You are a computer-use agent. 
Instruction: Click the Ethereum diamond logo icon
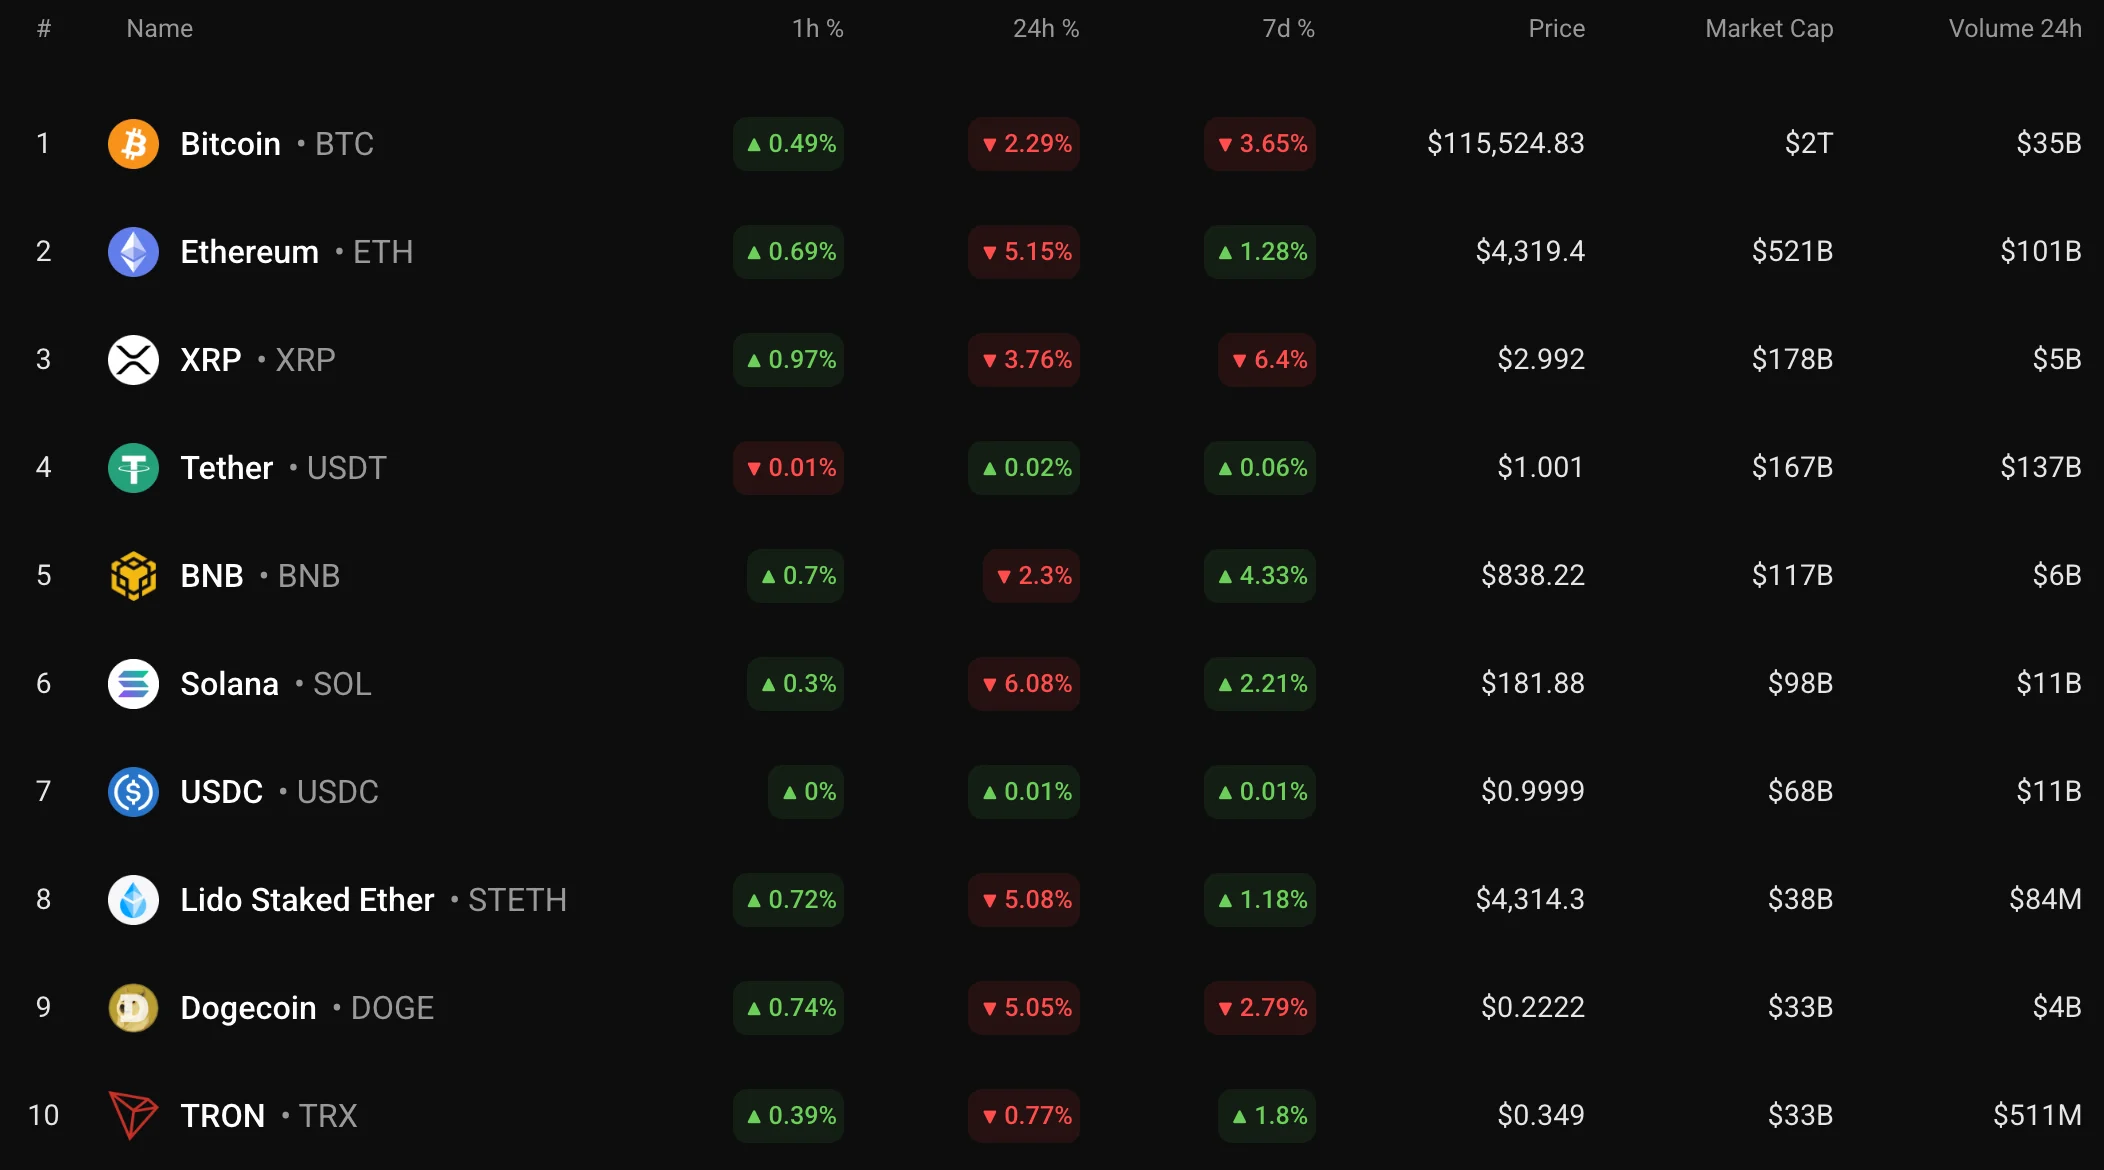pyautogui.click(x=133, y=252)
